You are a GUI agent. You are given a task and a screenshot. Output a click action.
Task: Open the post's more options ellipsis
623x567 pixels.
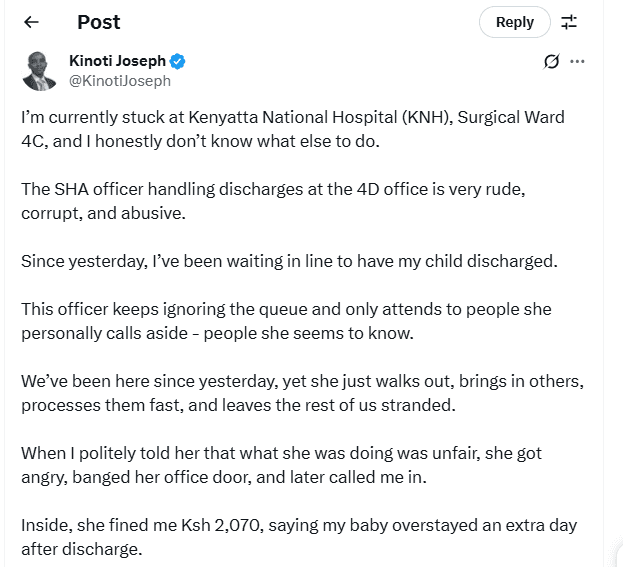(x=577, y=62)
